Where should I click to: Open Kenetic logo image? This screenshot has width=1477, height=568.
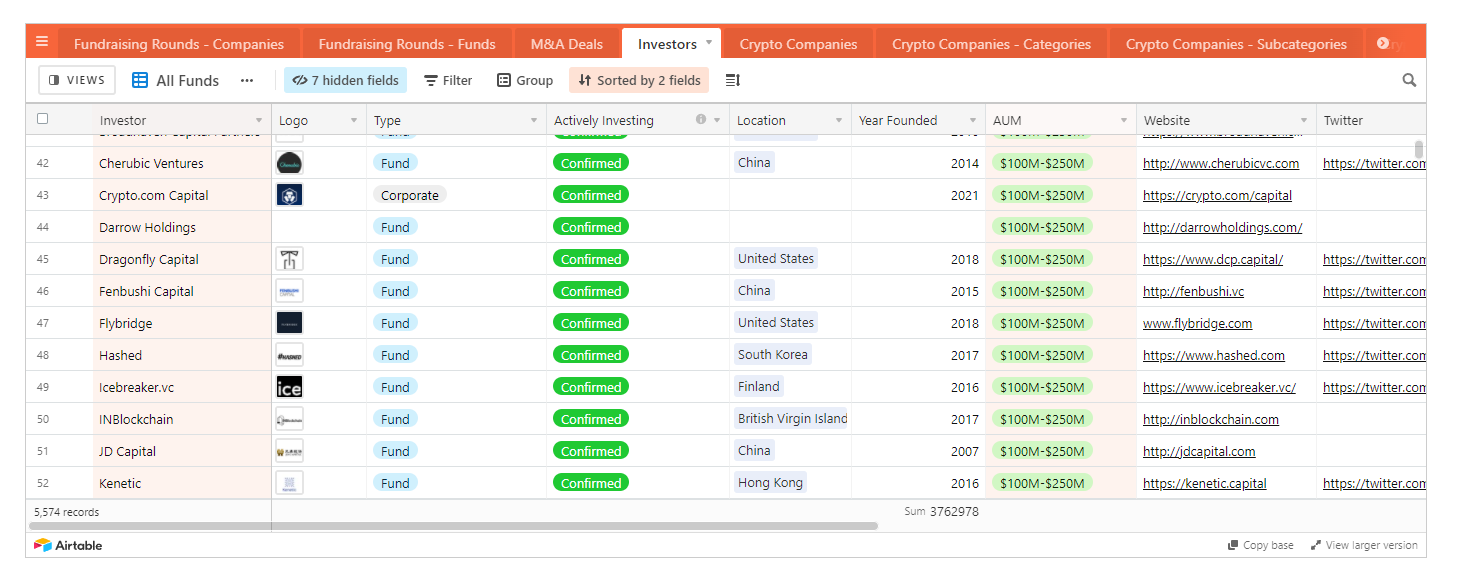[289, 483]
